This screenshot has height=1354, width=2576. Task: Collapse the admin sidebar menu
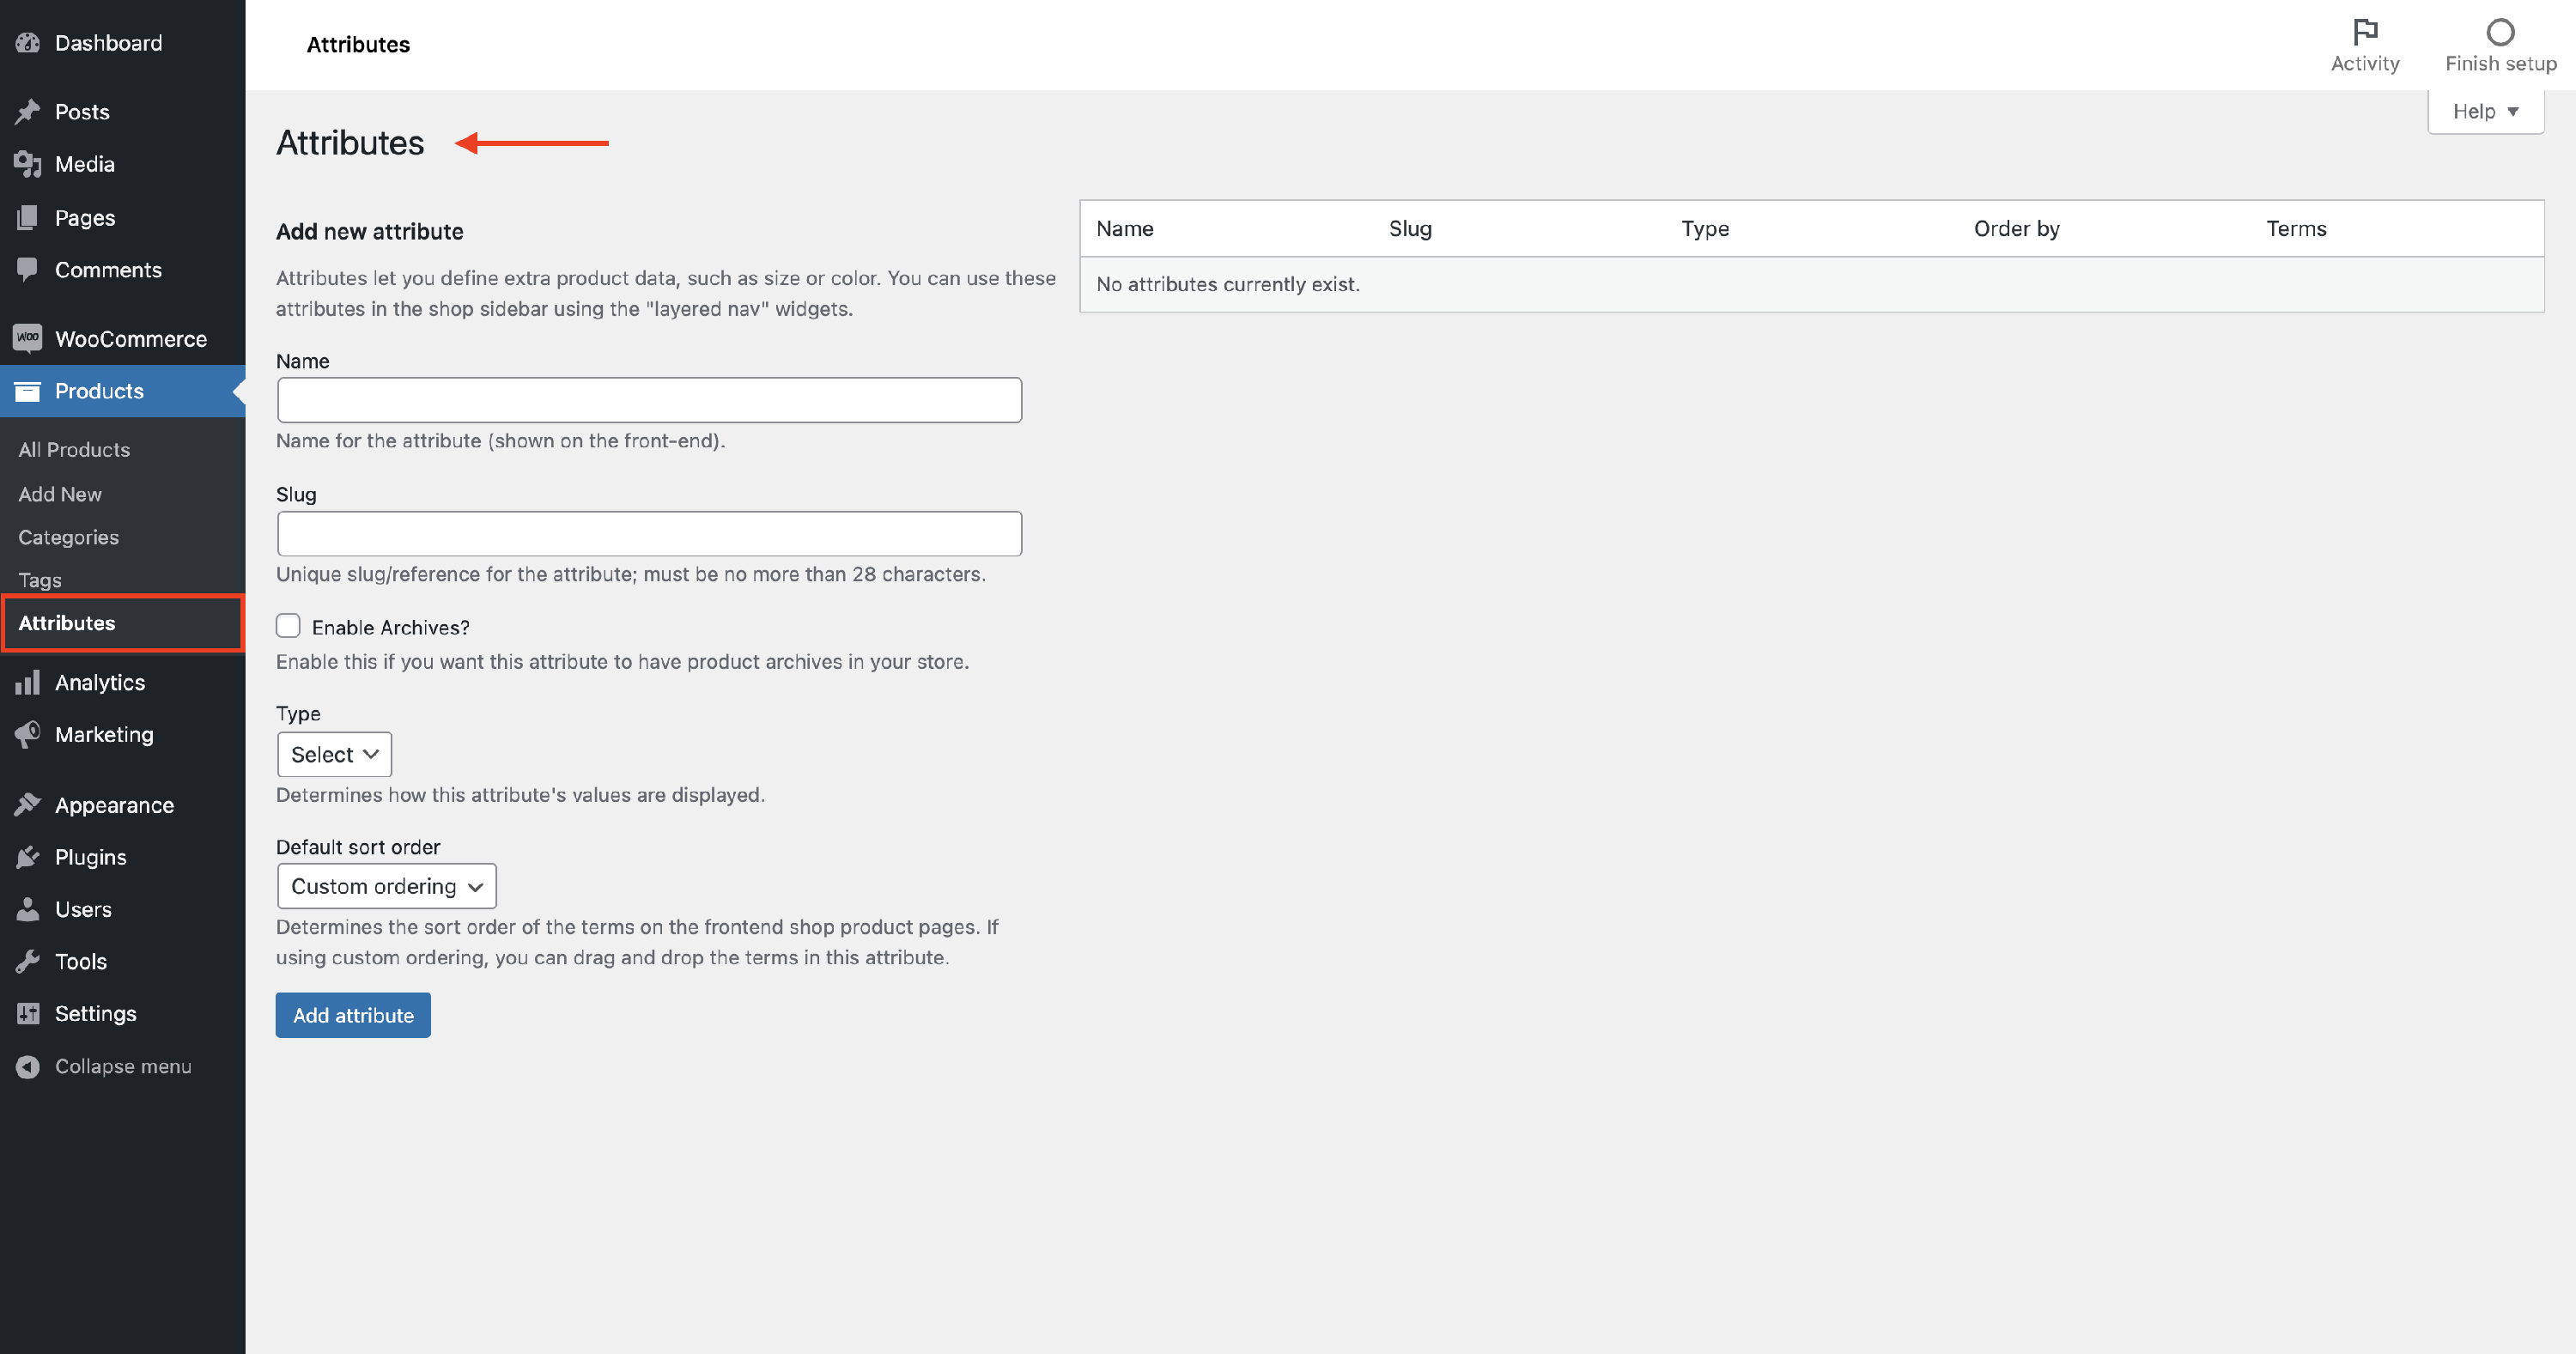122,1066
